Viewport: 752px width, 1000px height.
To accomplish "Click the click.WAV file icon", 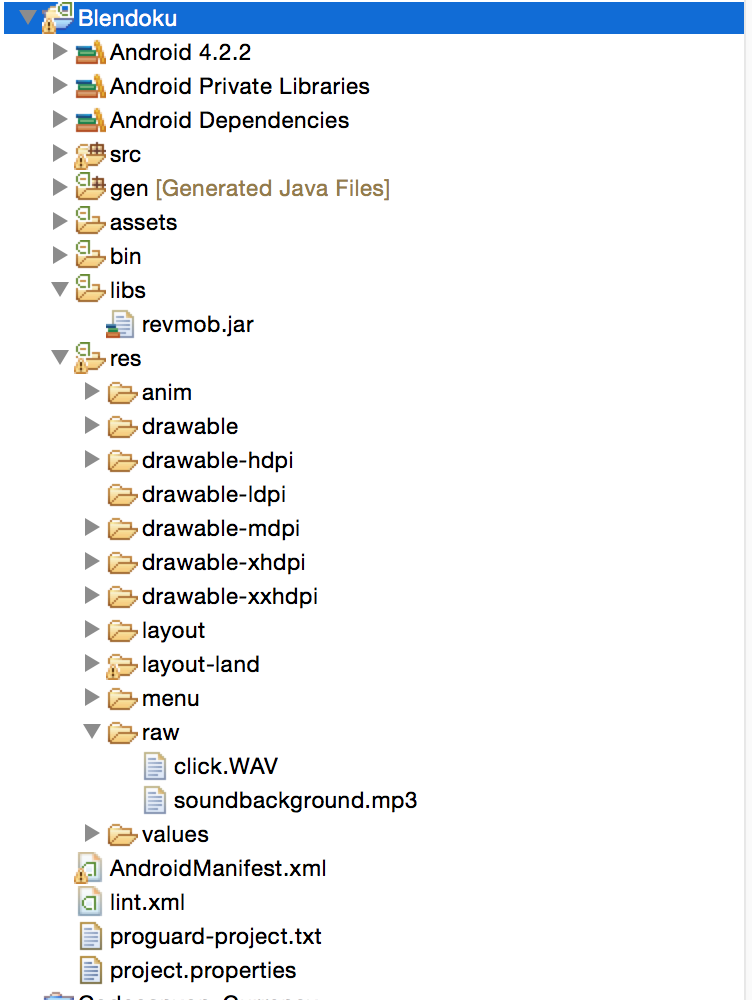I will point(155,767).
